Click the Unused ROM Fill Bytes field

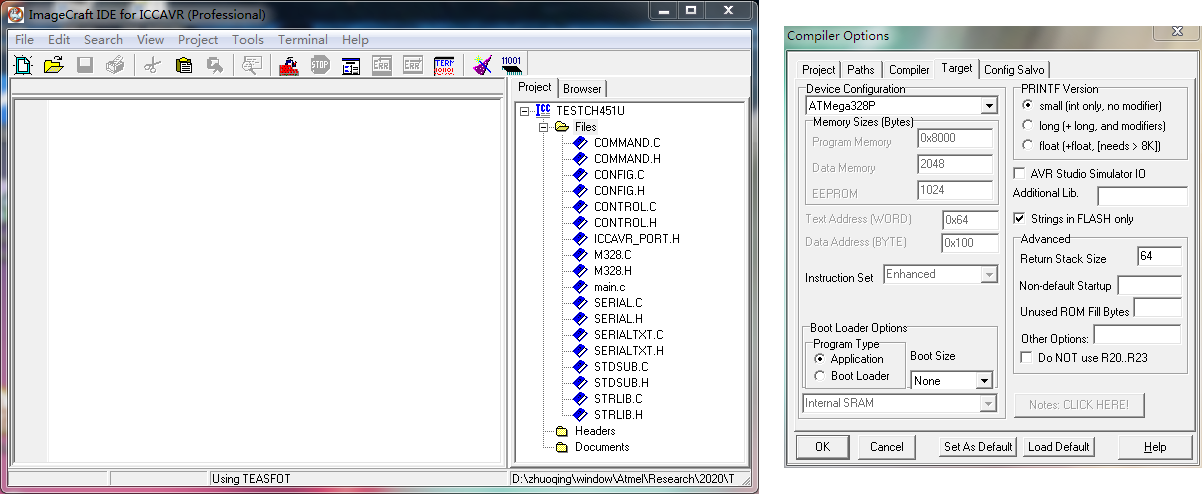1157,309
